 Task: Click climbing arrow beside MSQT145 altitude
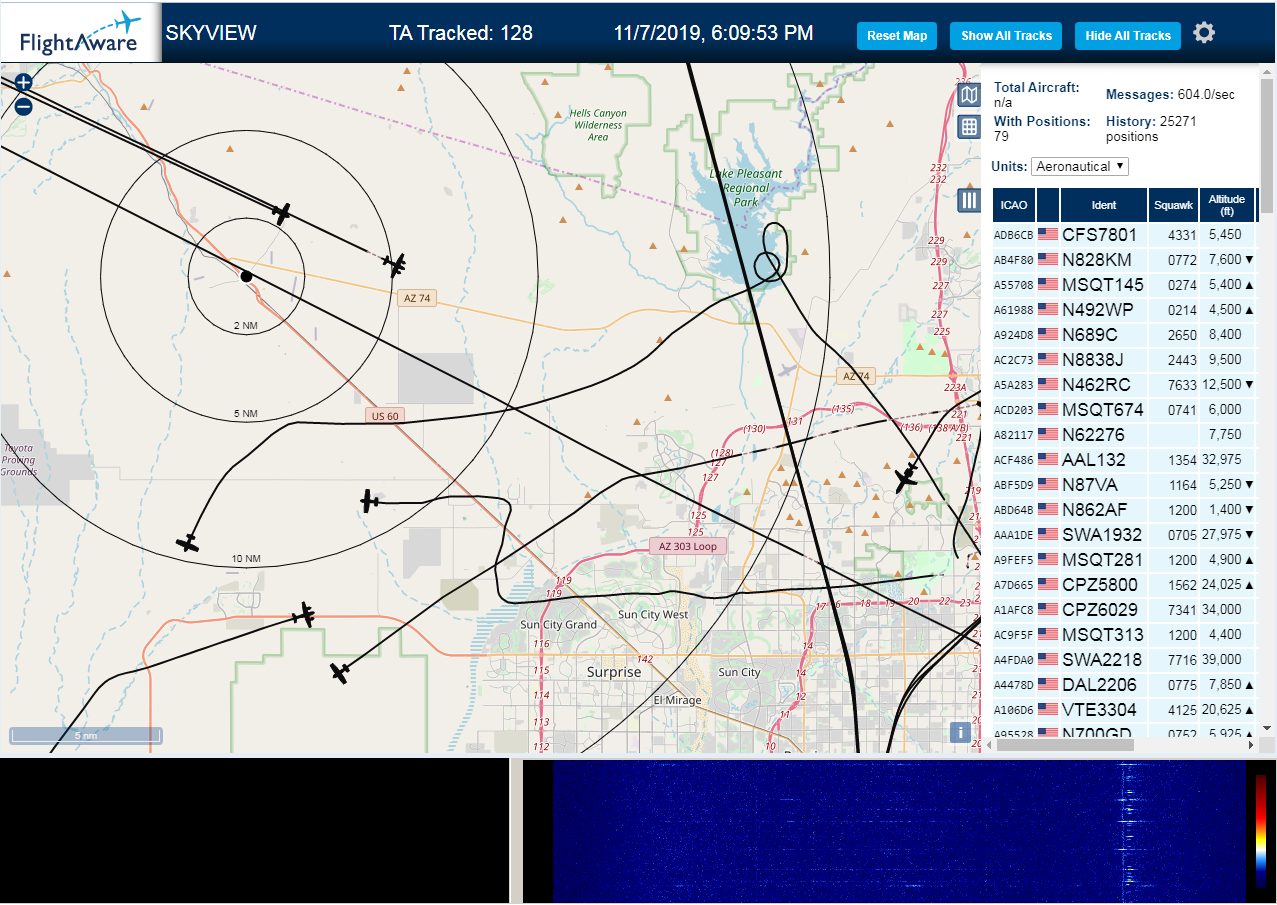pyautogui.click(x=1250, y=285)
